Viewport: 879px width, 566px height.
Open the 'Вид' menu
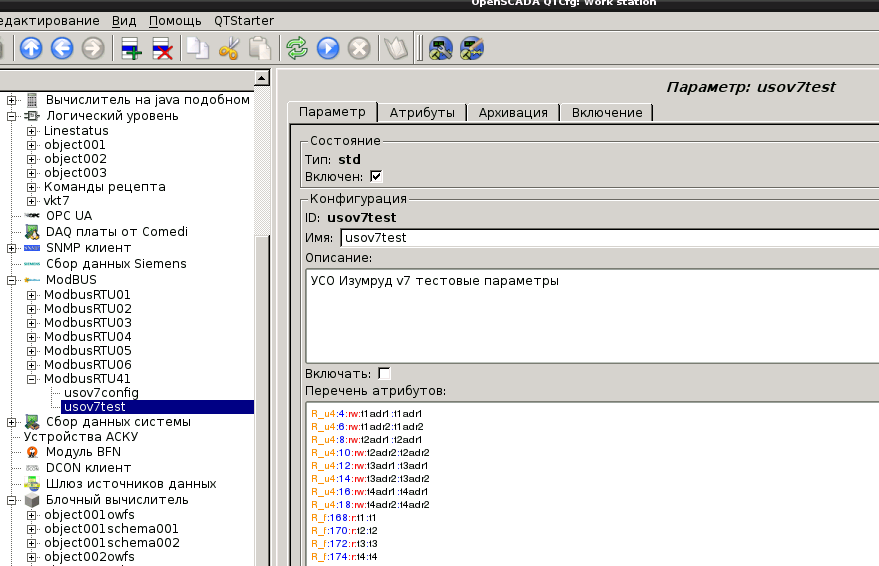[x=124, y=21]
